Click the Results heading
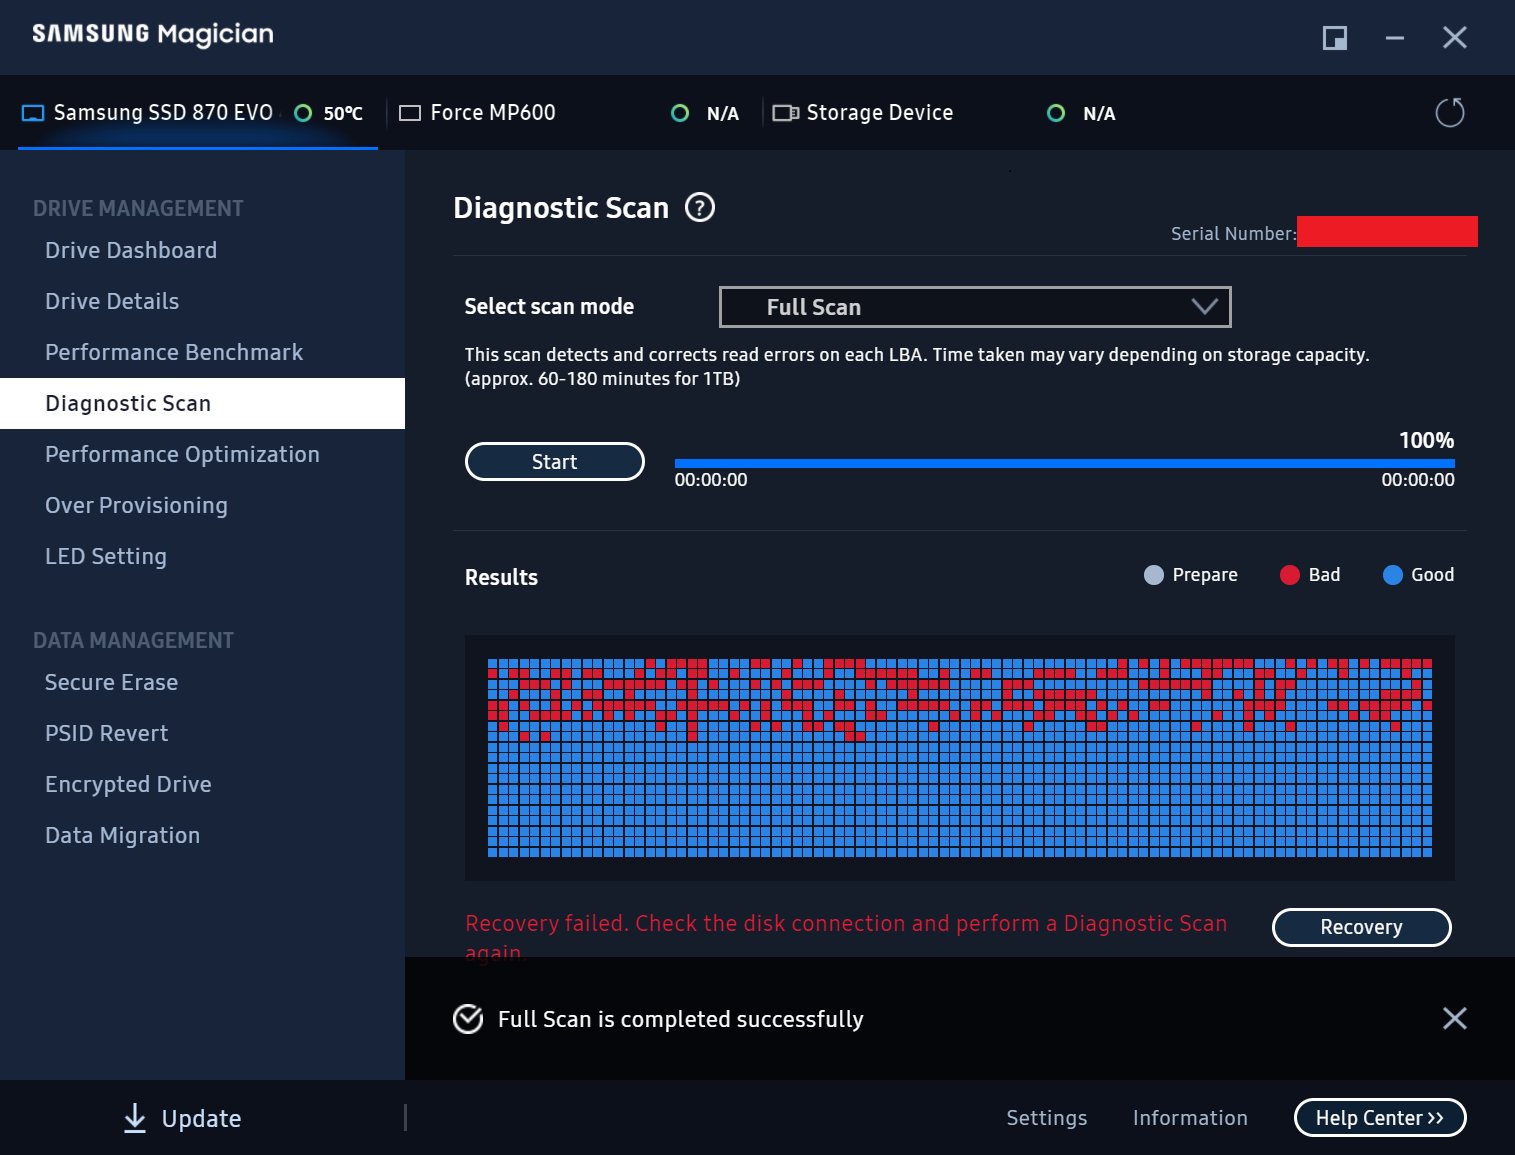 coord(501,578)
